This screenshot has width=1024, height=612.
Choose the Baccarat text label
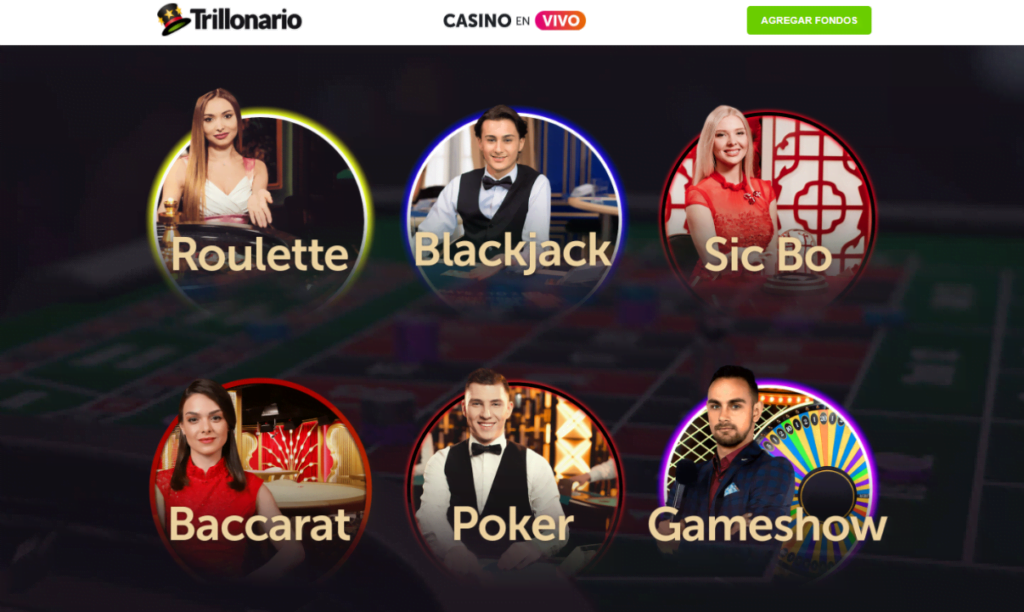260,524
